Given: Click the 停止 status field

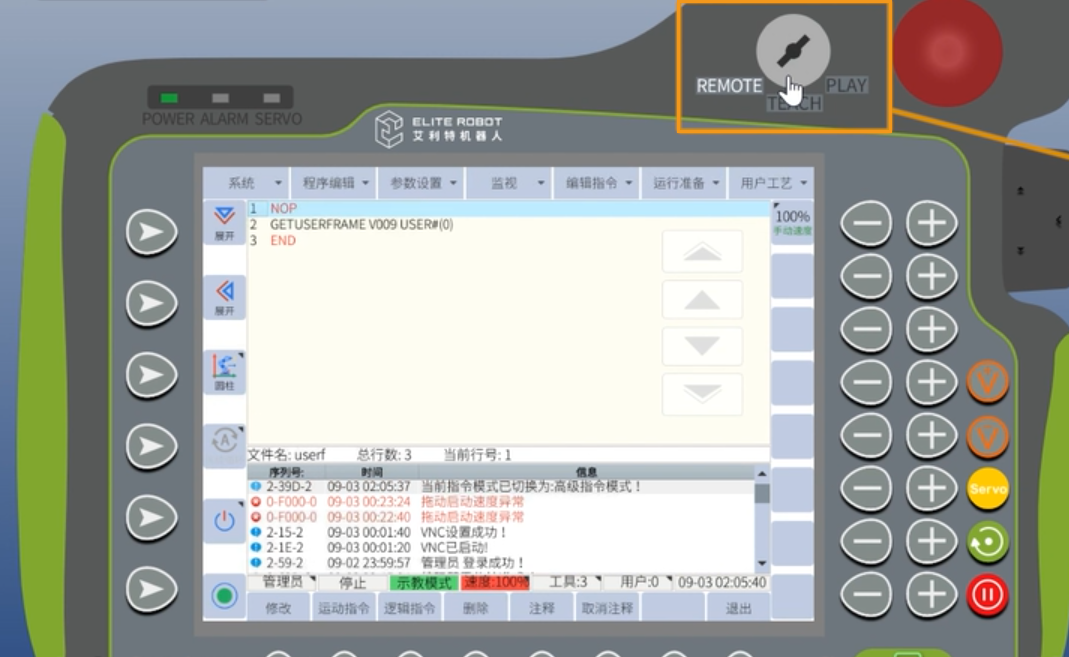Looking at the screenshot, I should click(x=352, y=583).
